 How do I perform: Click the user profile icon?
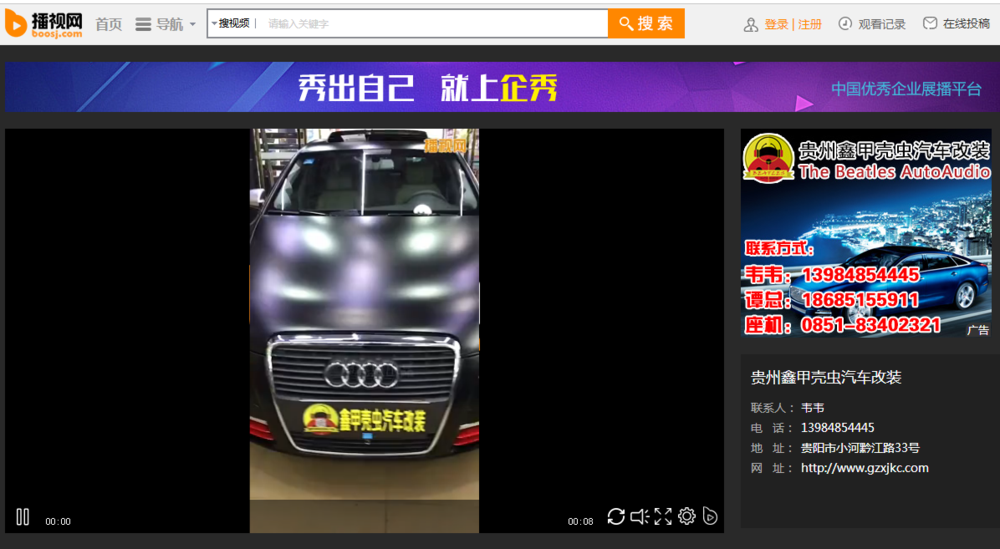click(x=751, y=24)
